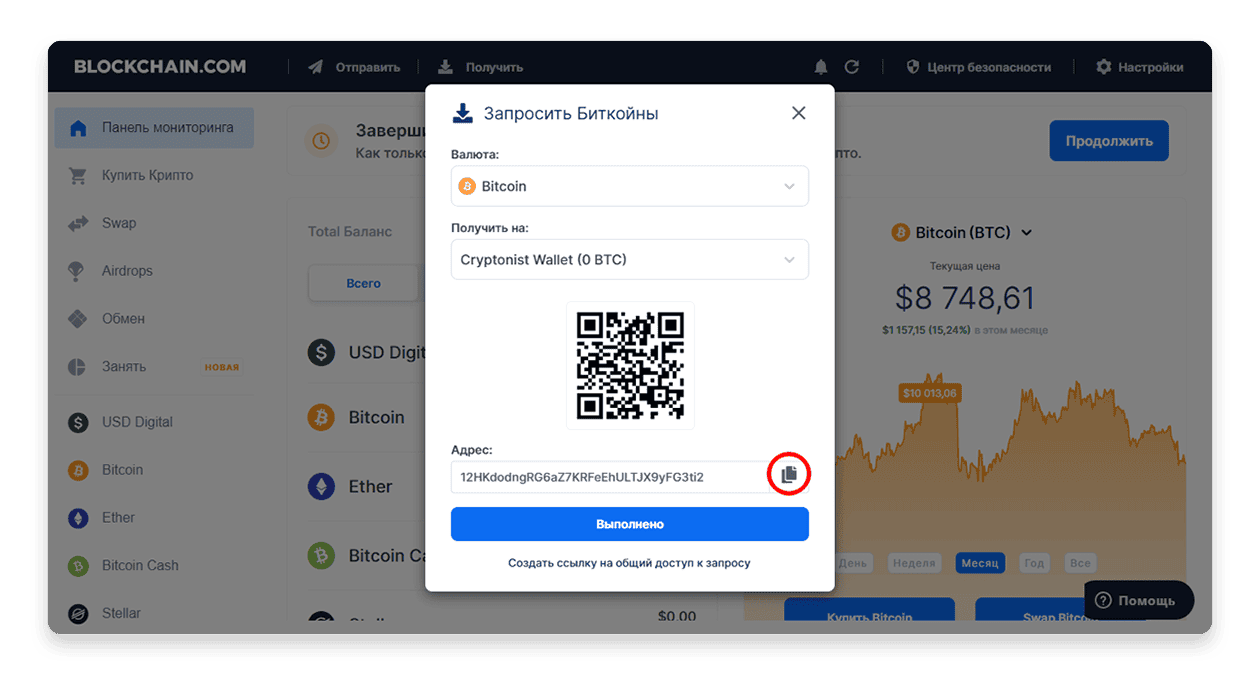Open Центр безопасности via the shield icon
The image size is (1260, 675).
(913, 67)
